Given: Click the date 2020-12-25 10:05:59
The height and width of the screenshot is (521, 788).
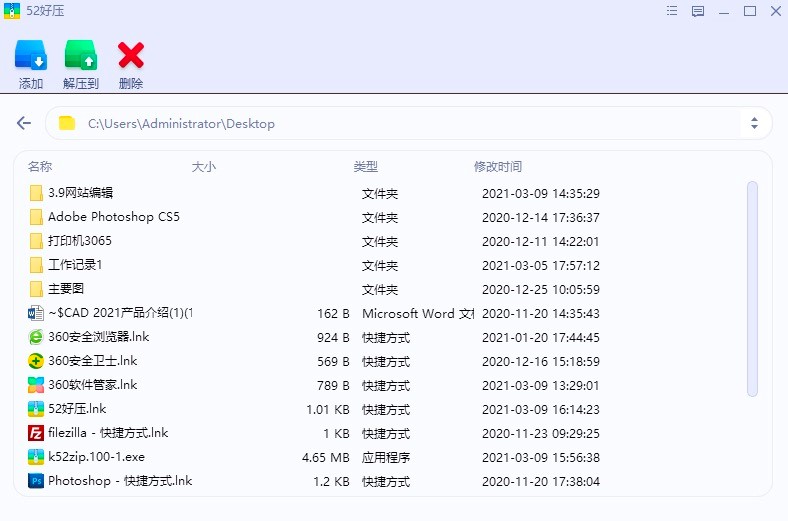Looking at the screenshot, I should 541,289.
